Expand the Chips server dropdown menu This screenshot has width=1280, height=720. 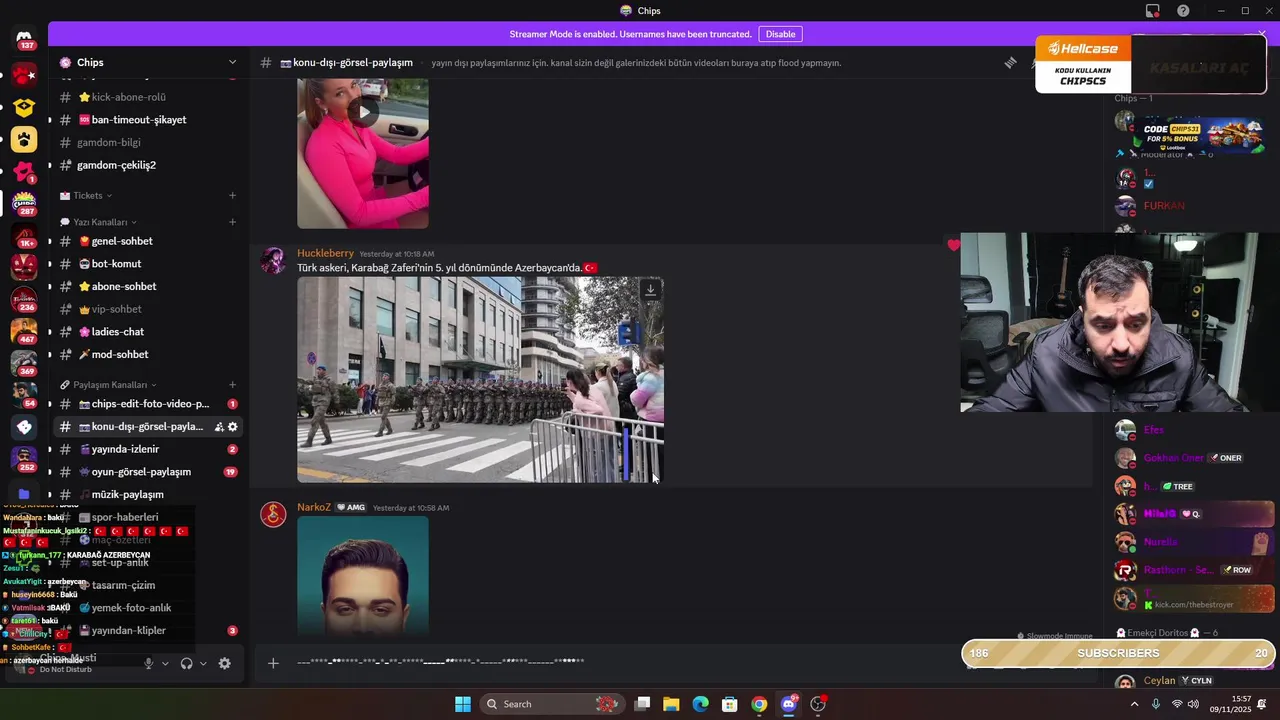pyautogui.click(x=232, y=62)
